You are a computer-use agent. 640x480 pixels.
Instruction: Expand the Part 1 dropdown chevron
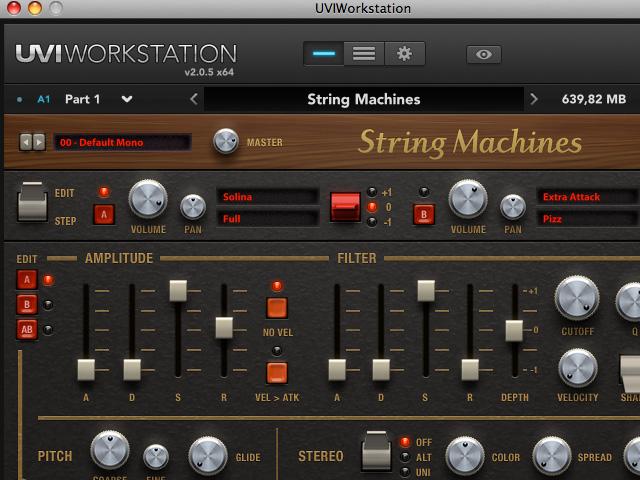click(127, 99)
